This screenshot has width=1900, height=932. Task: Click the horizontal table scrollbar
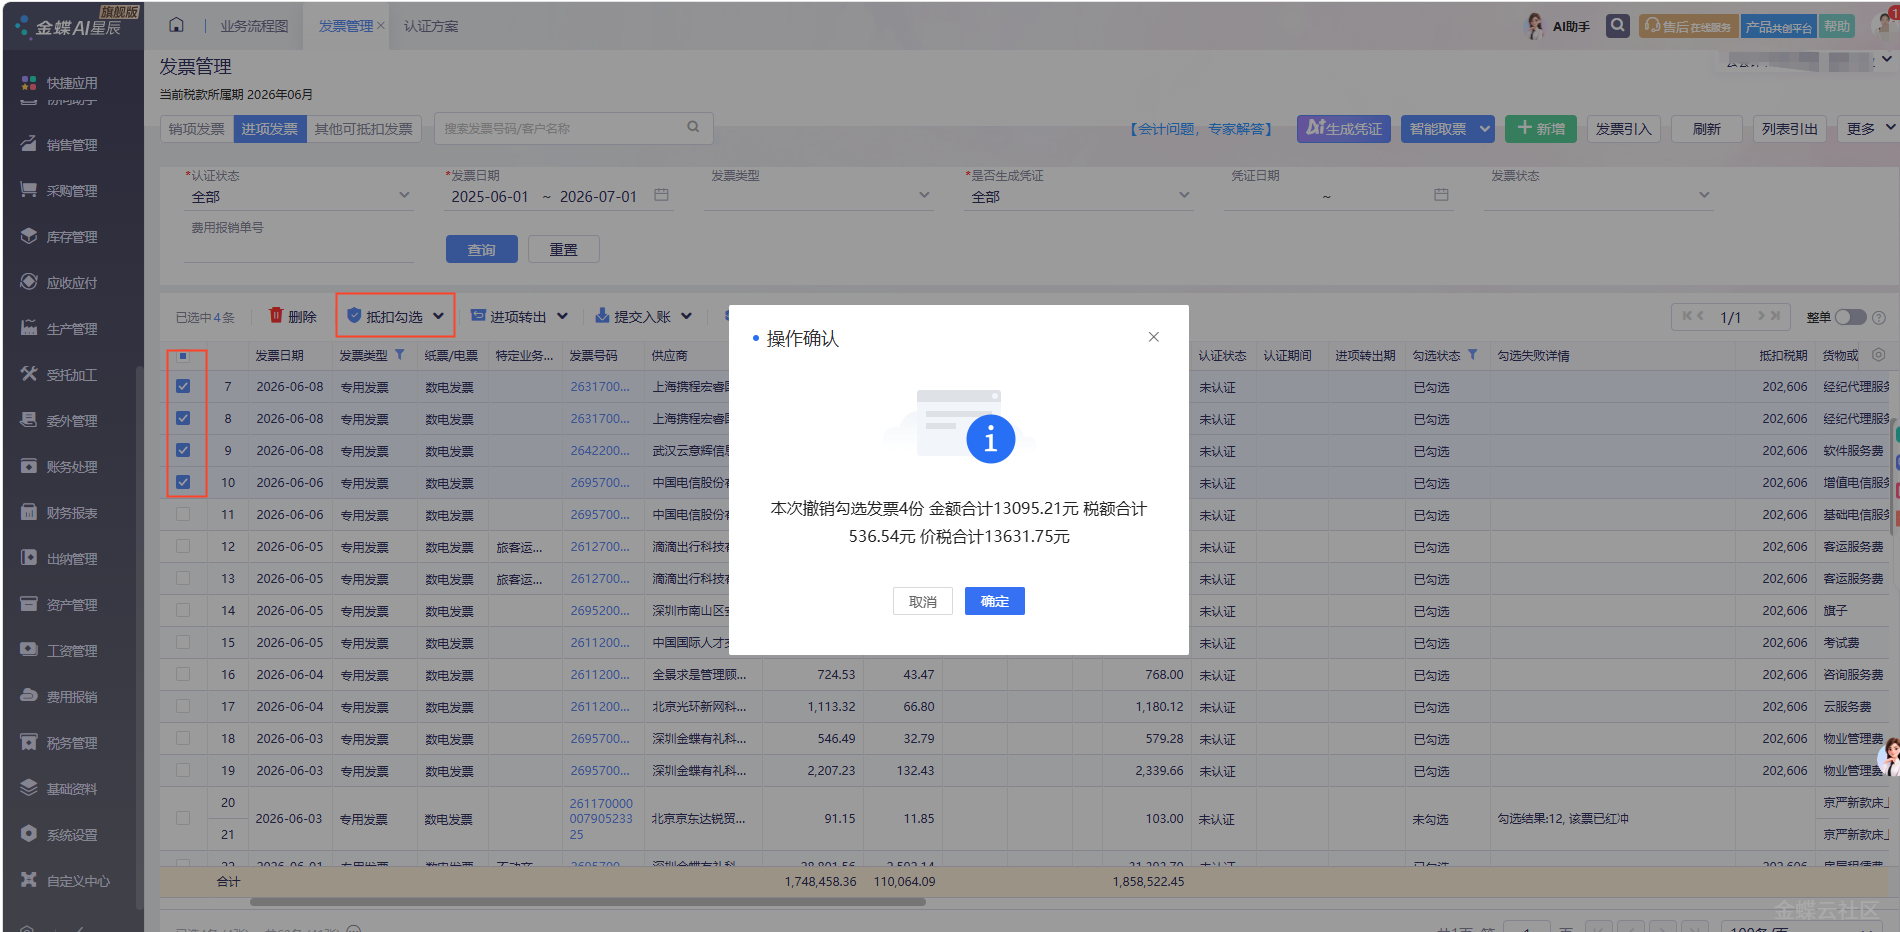click(588, 901)
